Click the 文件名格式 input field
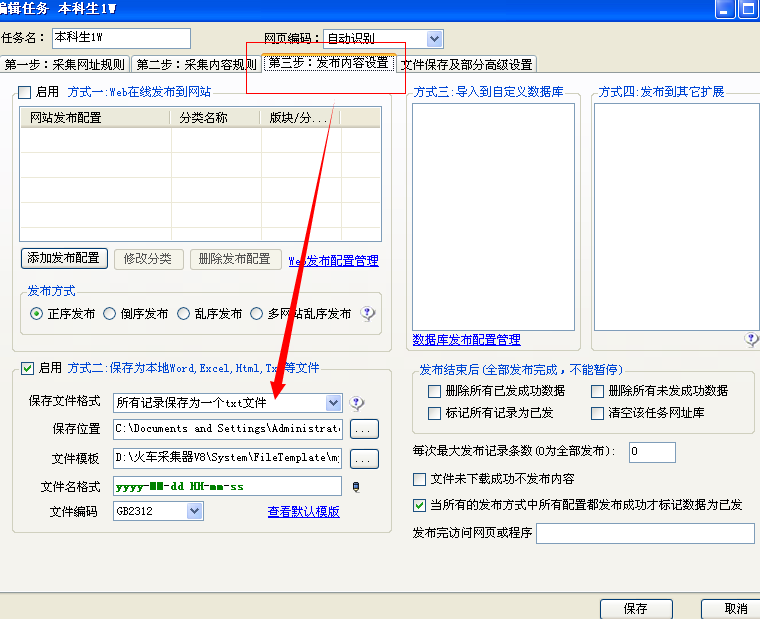760x619 pixels. 227,486
